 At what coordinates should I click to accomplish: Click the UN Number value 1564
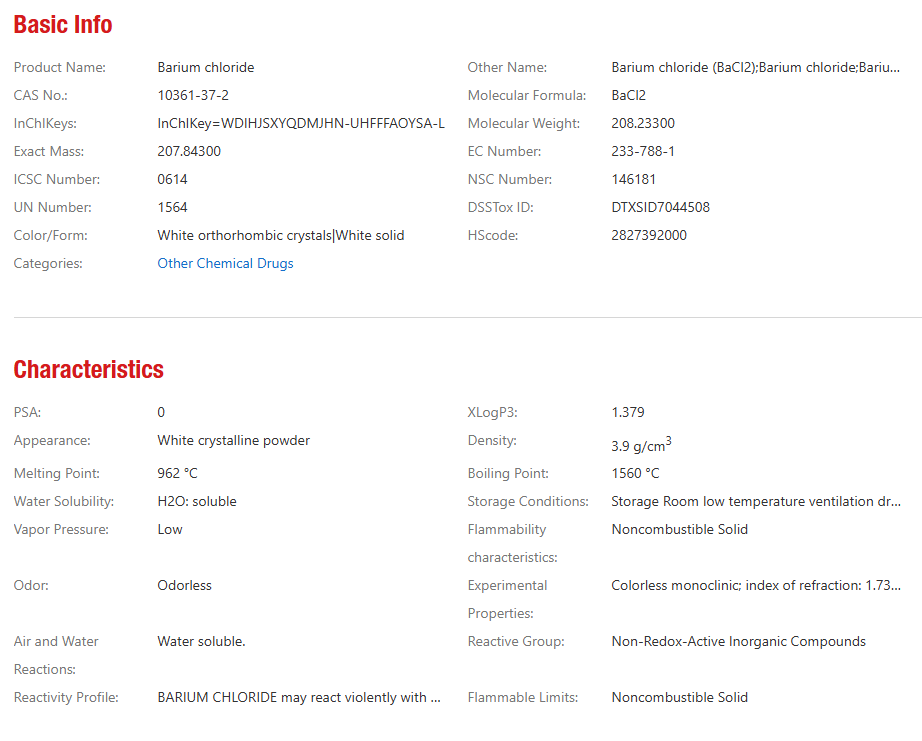pos(172,208)
